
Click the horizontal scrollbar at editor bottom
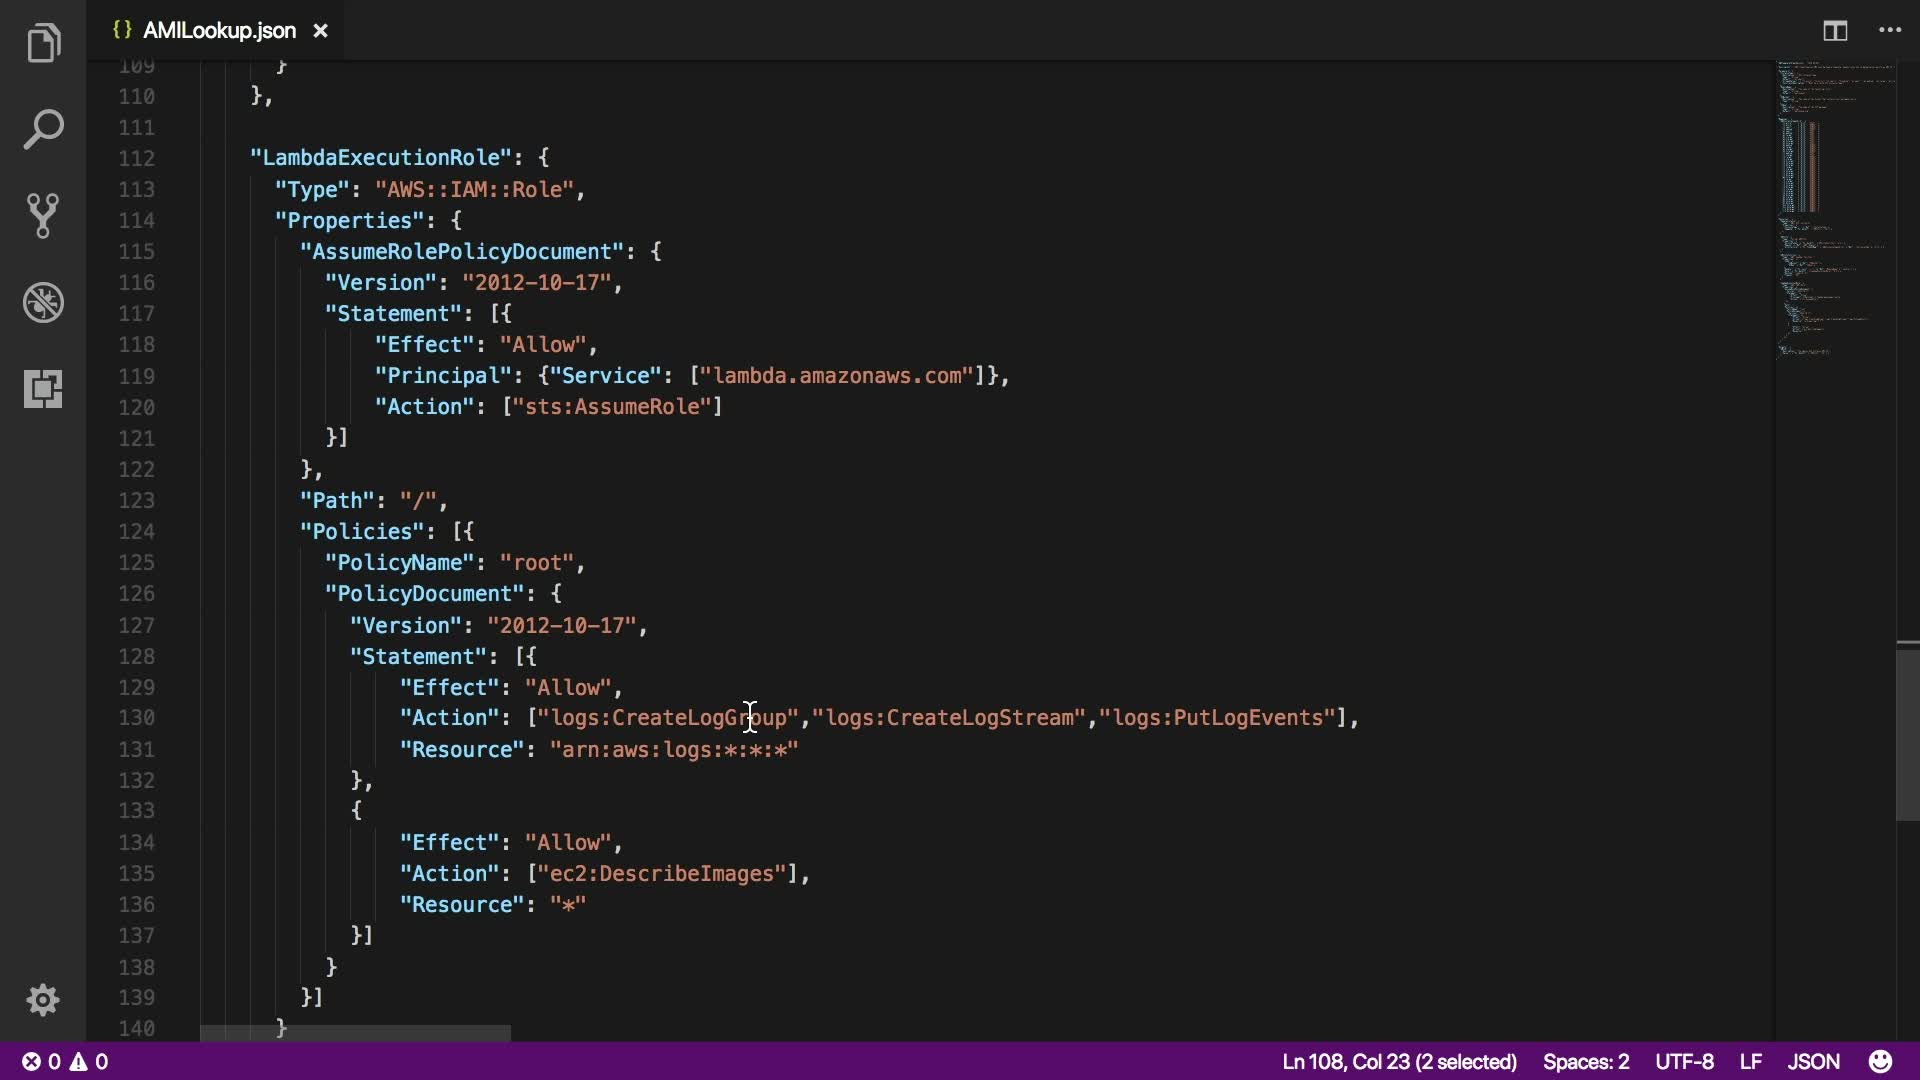[x=355, y=1033]
